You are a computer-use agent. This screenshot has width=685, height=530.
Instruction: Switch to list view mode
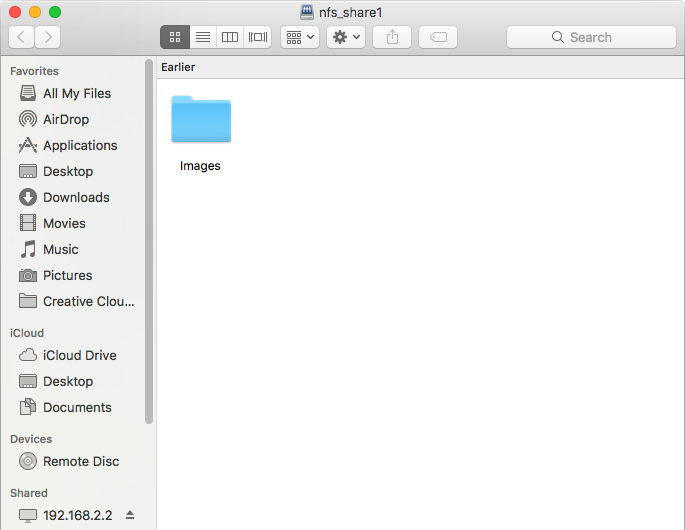click(202, 37)
